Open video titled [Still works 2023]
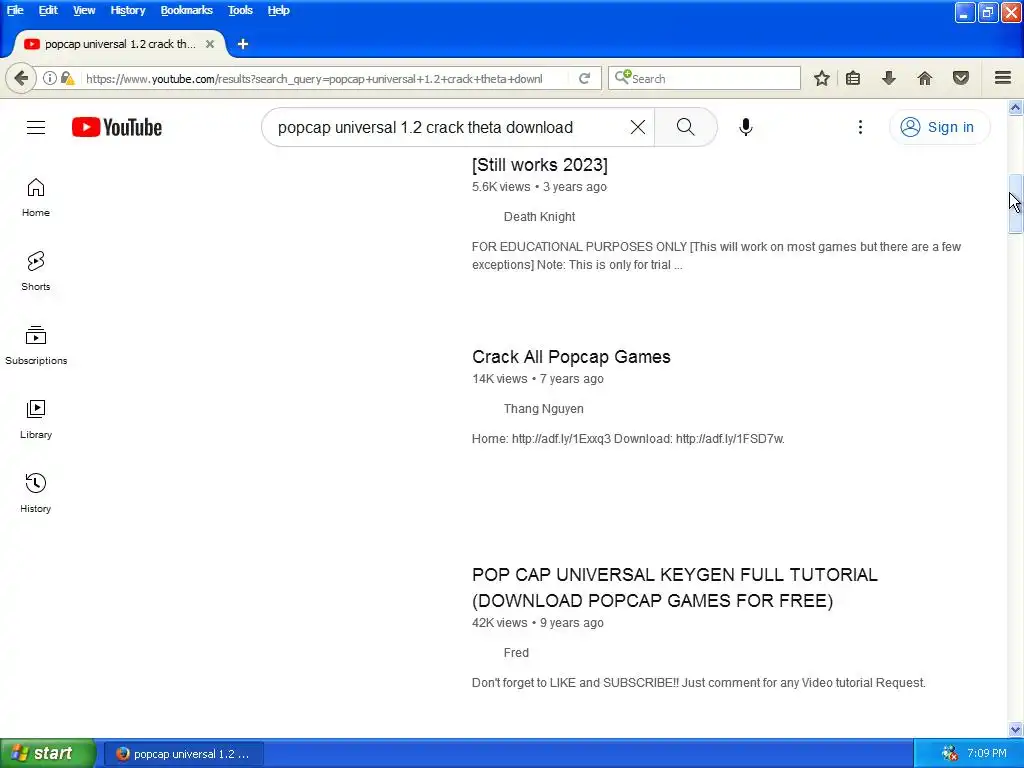The height and width of the screenshot is (768, 1024). point(539,165)
